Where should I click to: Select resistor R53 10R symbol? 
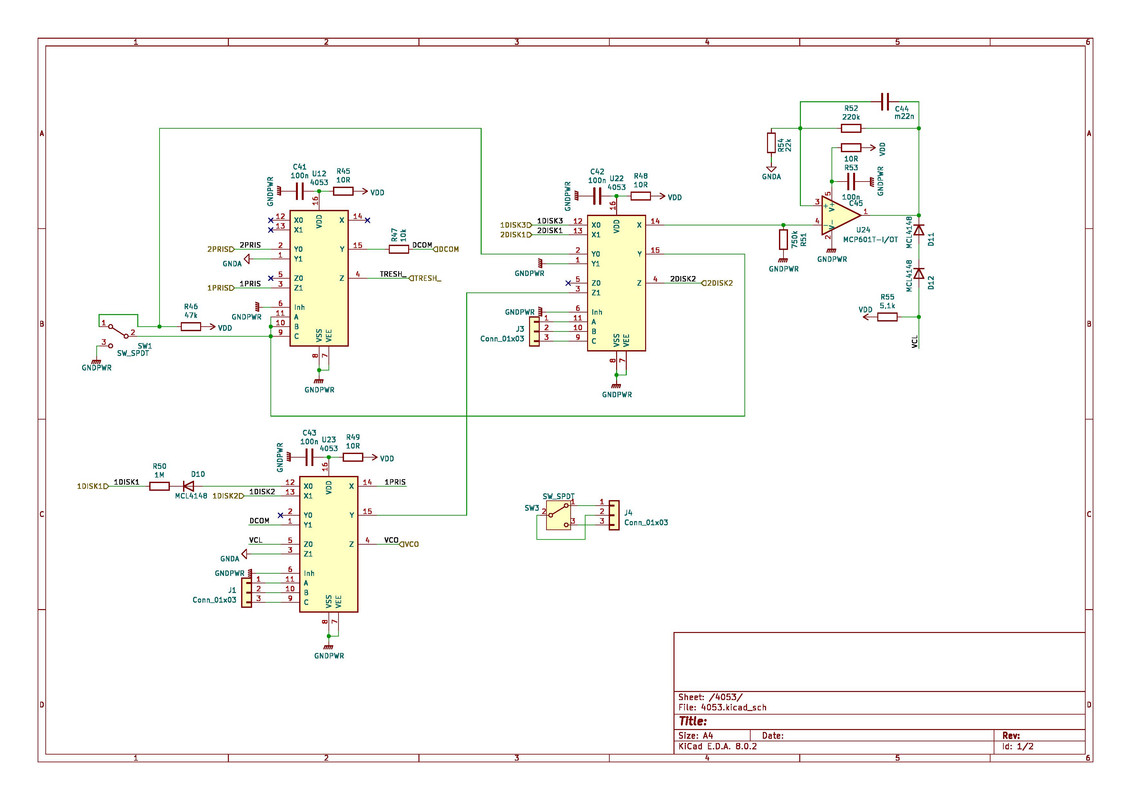point(851,148)
